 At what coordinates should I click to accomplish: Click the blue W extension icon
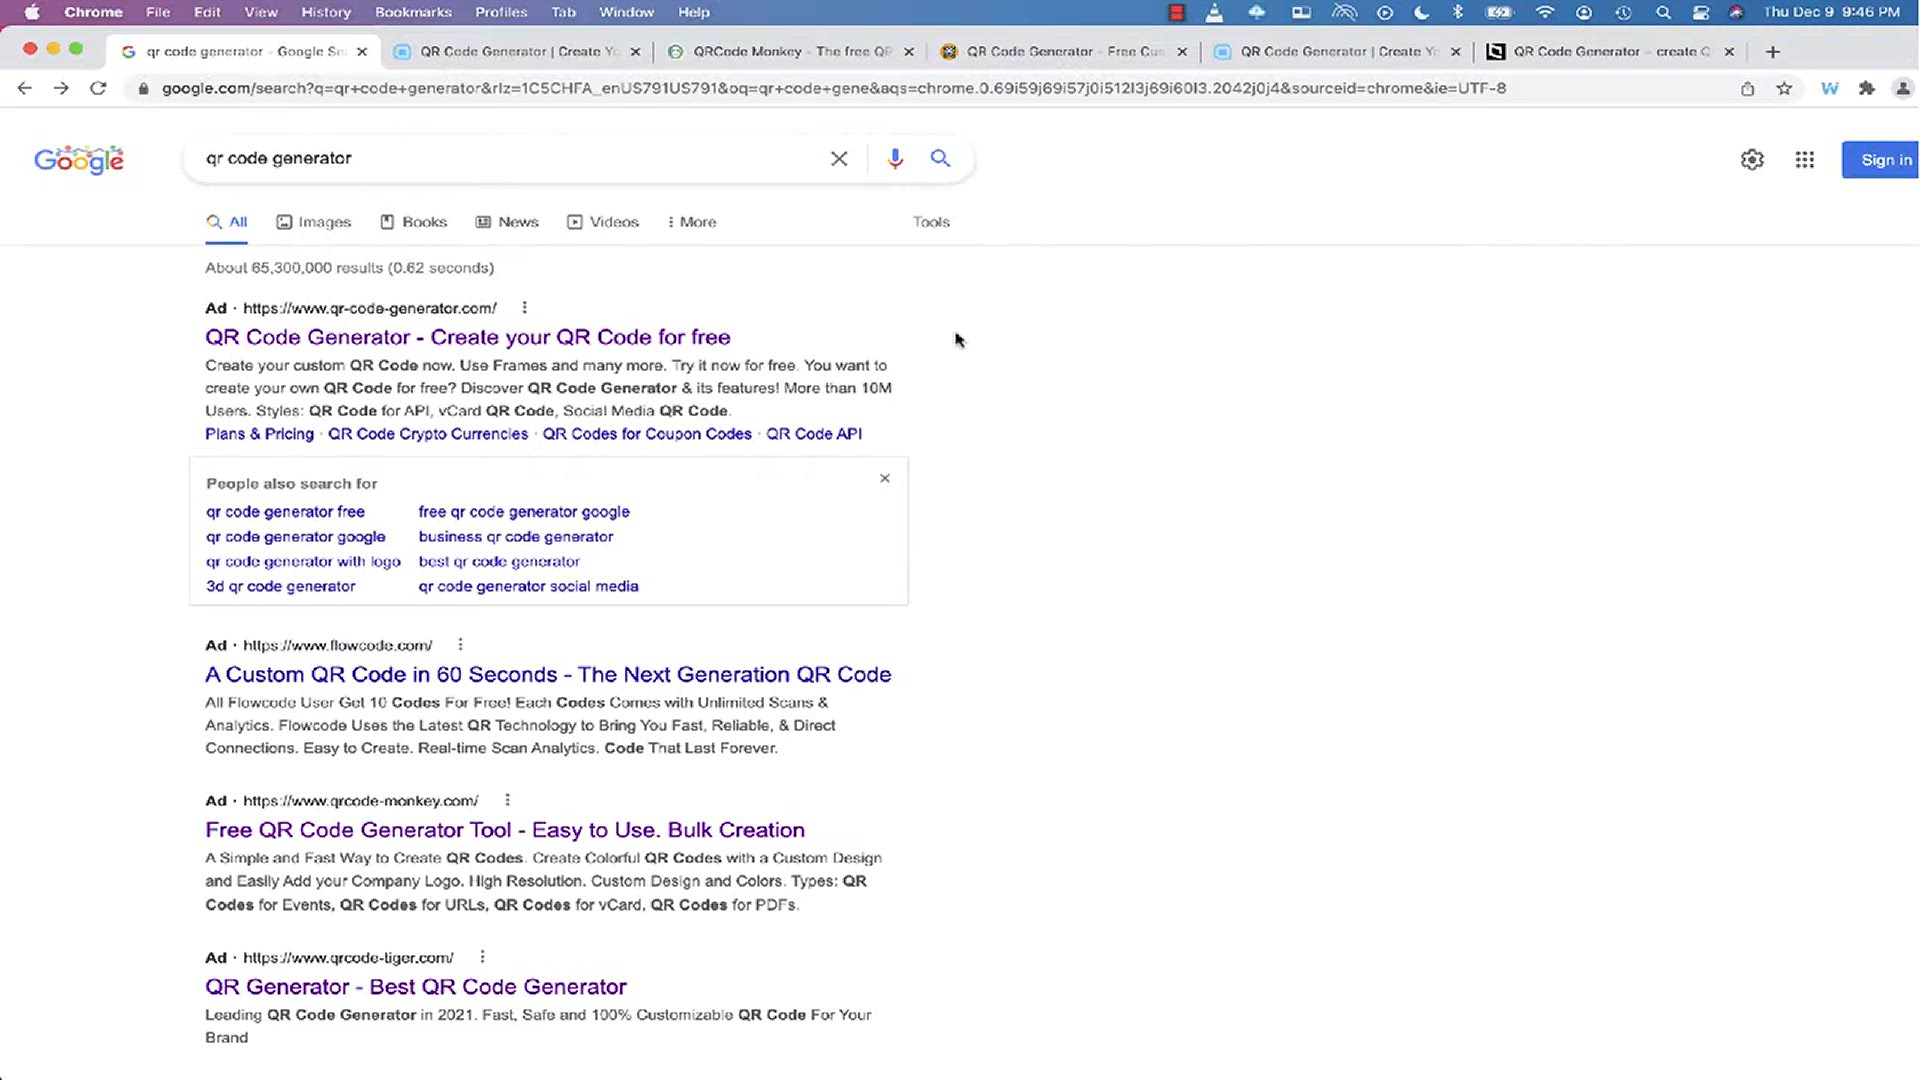click(x=1829, y=88)
